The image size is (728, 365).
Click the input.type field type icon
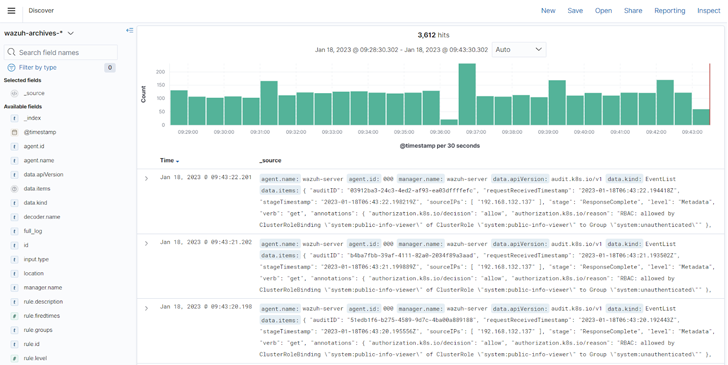14,260
